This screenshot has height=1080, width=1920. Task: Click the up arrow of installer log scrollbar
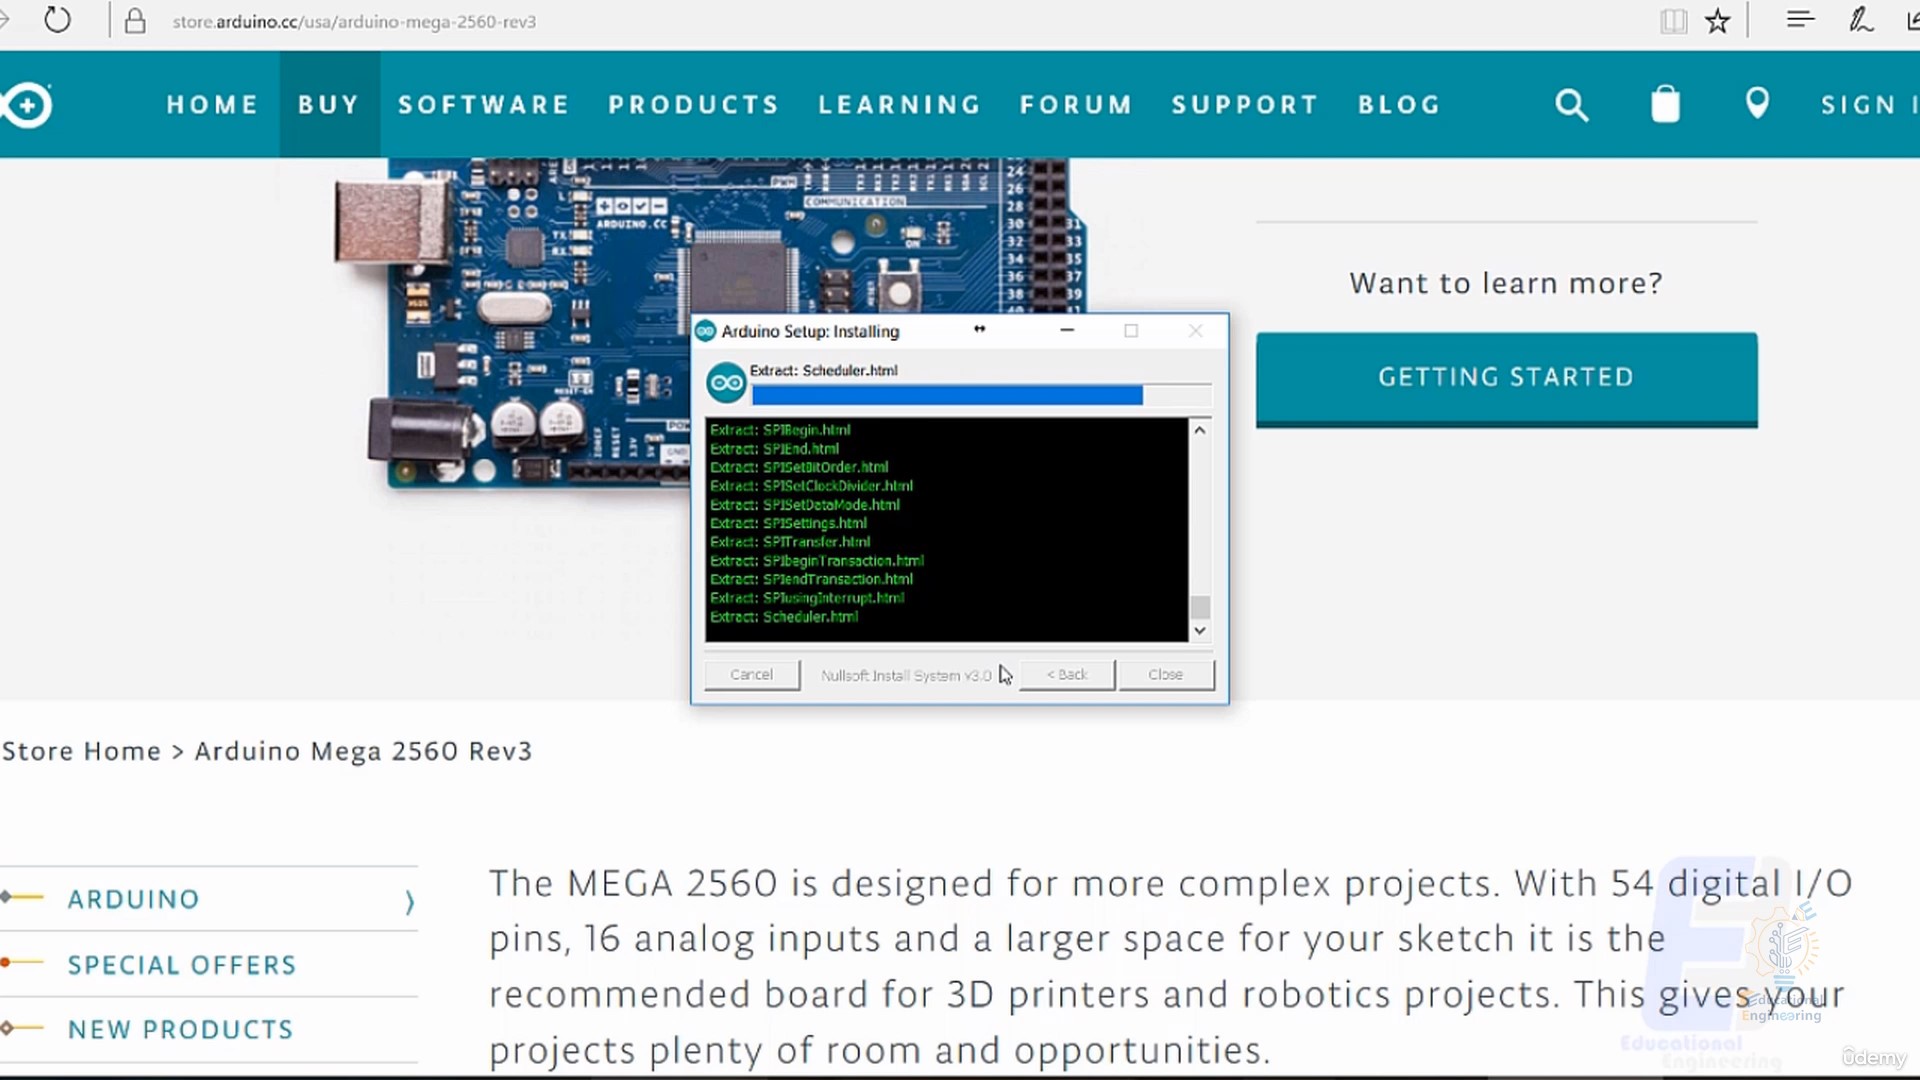coord(1200,430)
